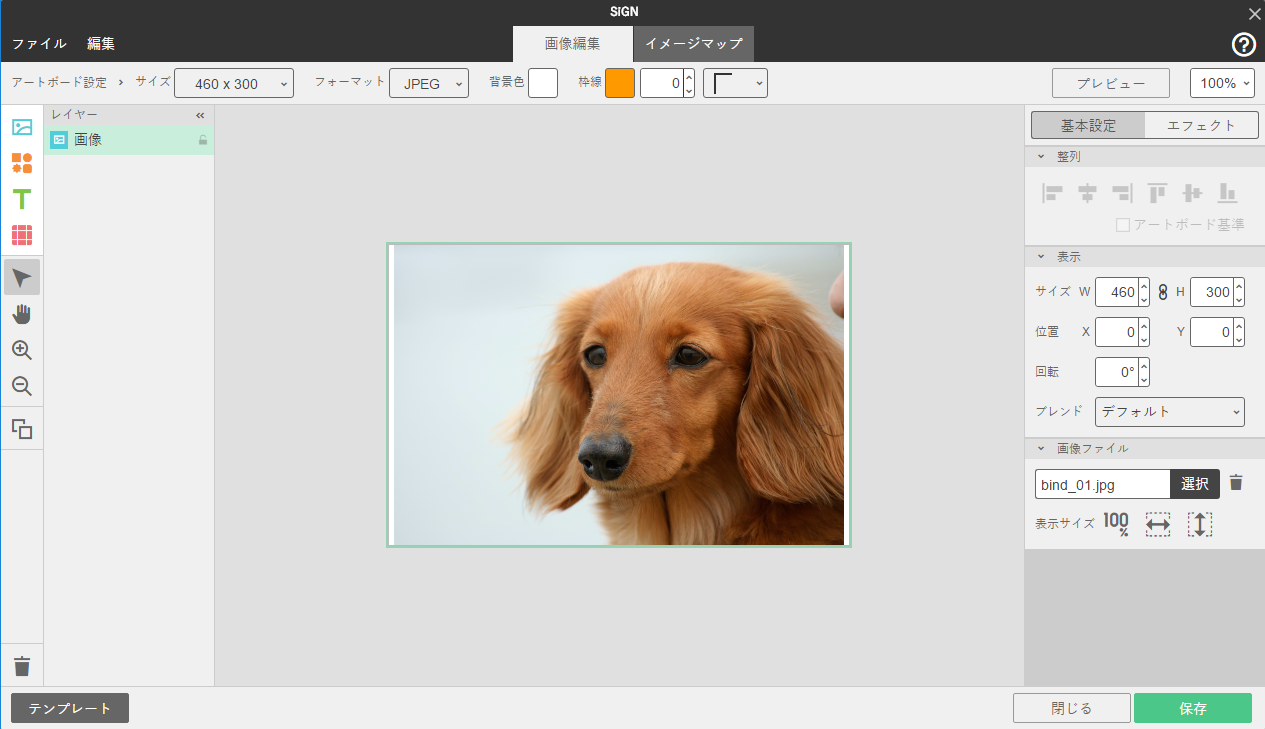Select the dog image on canvas
Viewport: 1265px width, 729px height.
pyautogui.click(x=619, y=395)
